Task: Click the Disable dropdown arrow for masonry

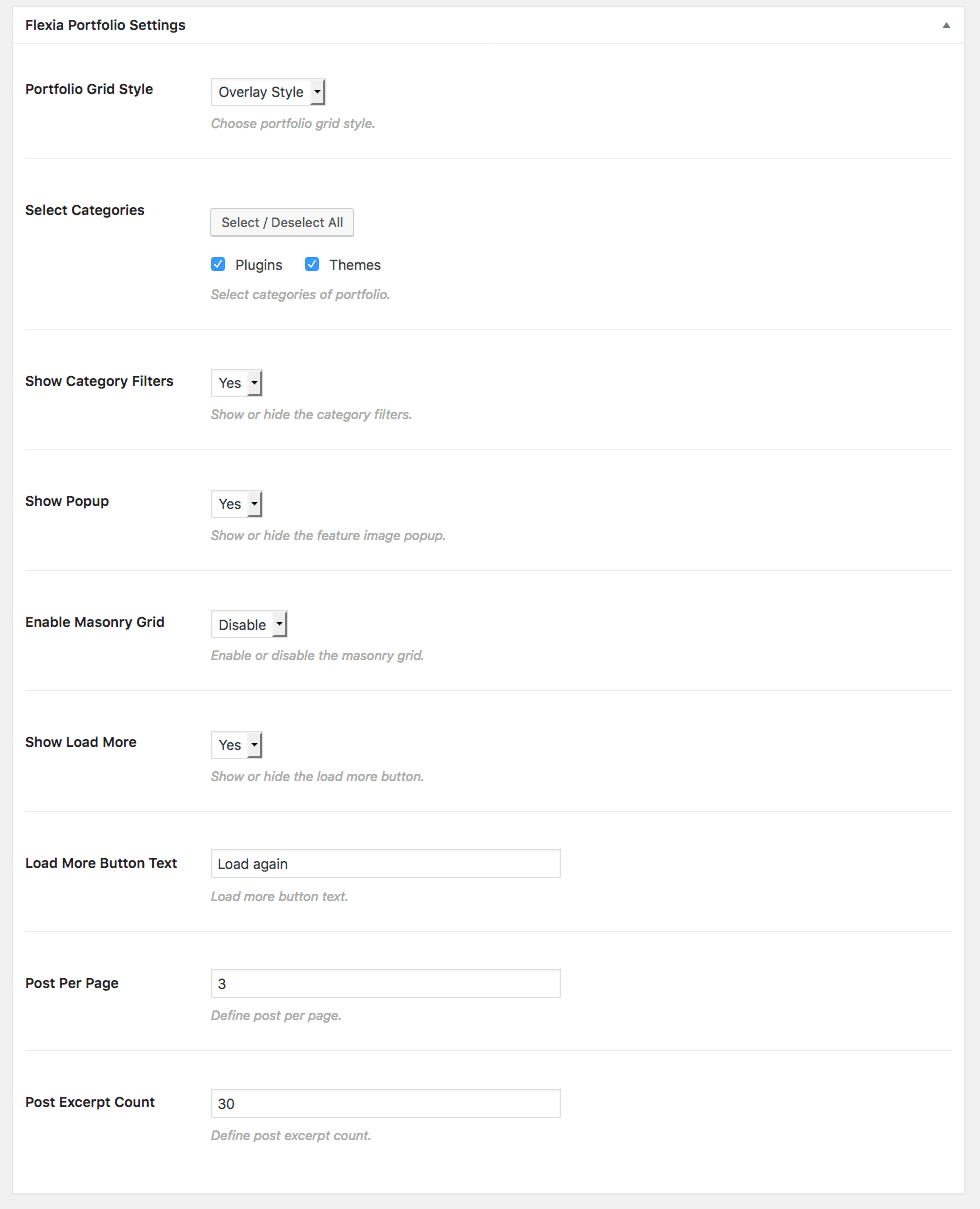Action: 279,625
